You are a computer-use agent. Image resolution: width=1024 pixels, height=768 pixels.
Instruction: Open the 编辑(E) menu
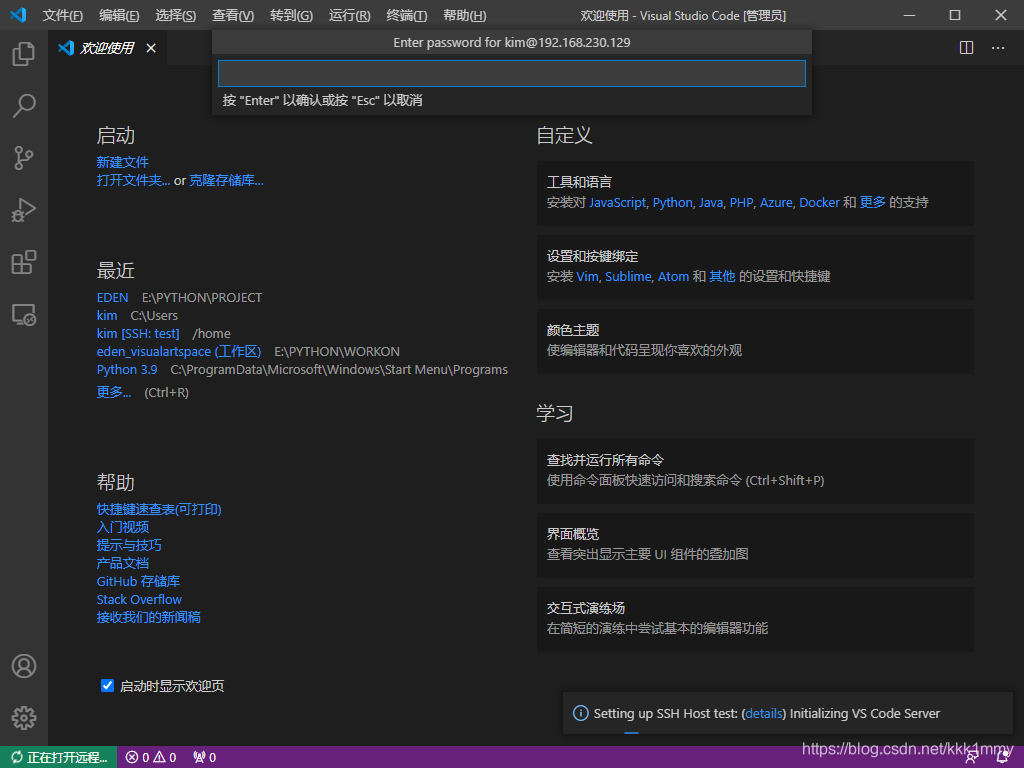tap(119, 16)
